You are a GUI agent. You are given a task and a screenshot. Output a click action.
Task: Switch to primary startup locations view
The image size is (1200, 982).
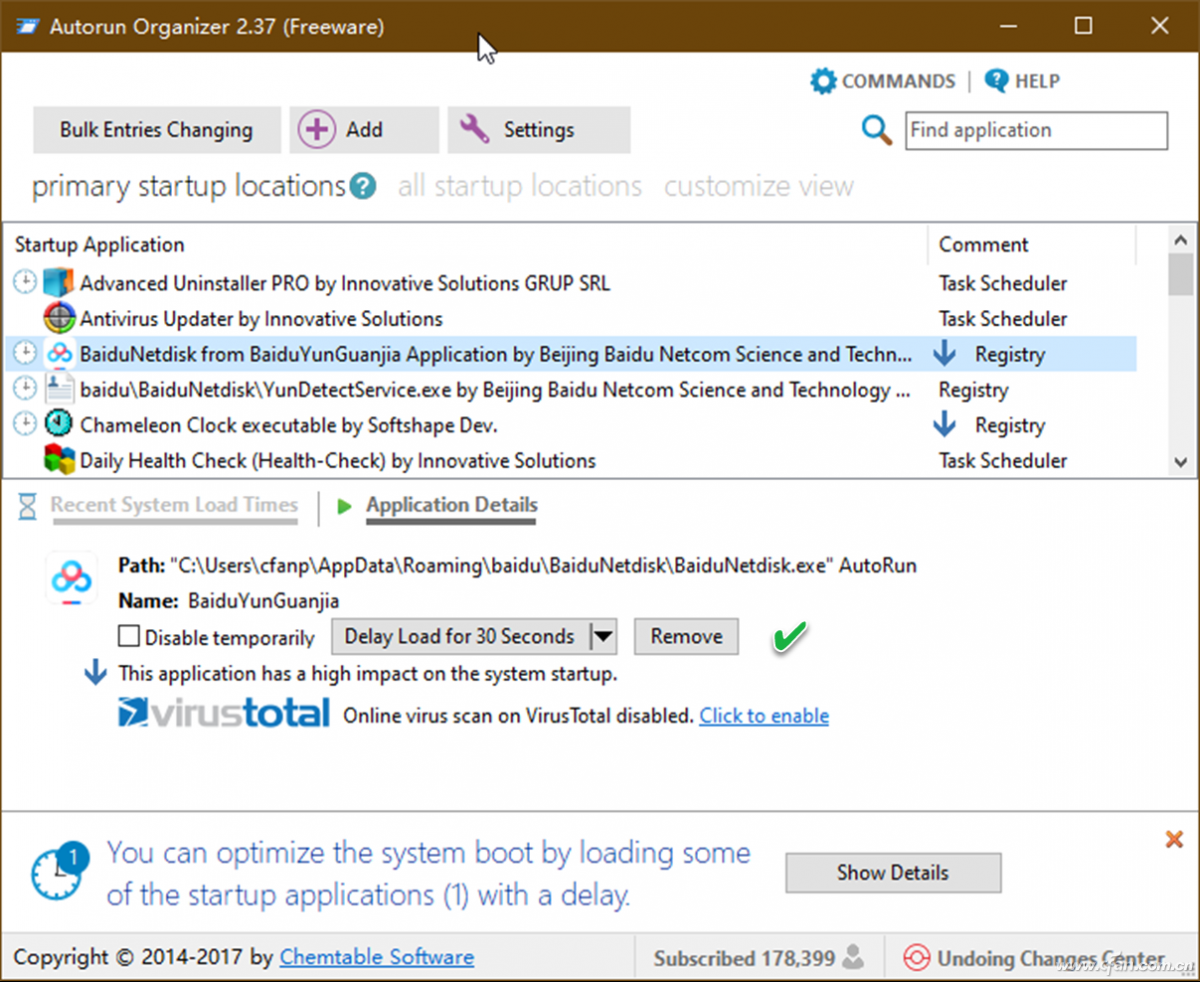tap(189, 186)
